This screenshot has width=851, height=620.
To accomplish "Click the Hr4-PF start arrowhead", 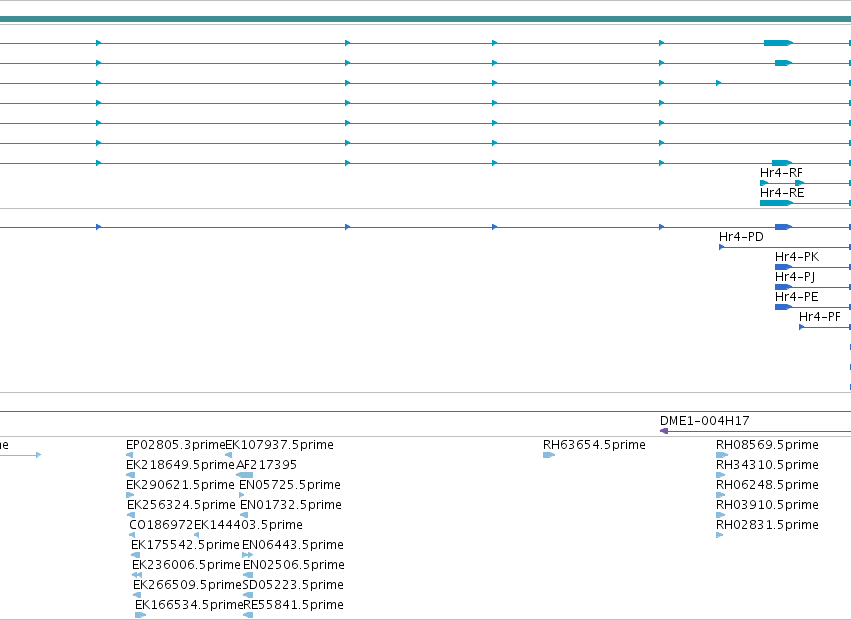I will [802, 327].
